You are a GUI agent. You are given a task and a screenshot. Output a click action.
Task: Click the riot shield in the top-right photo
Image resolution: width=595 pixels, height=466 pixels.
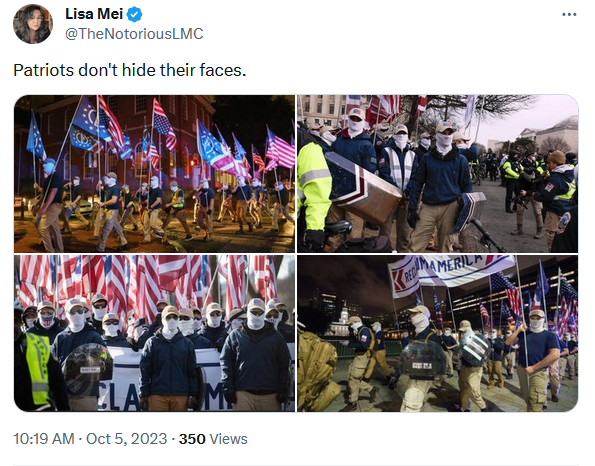point(362,189)
